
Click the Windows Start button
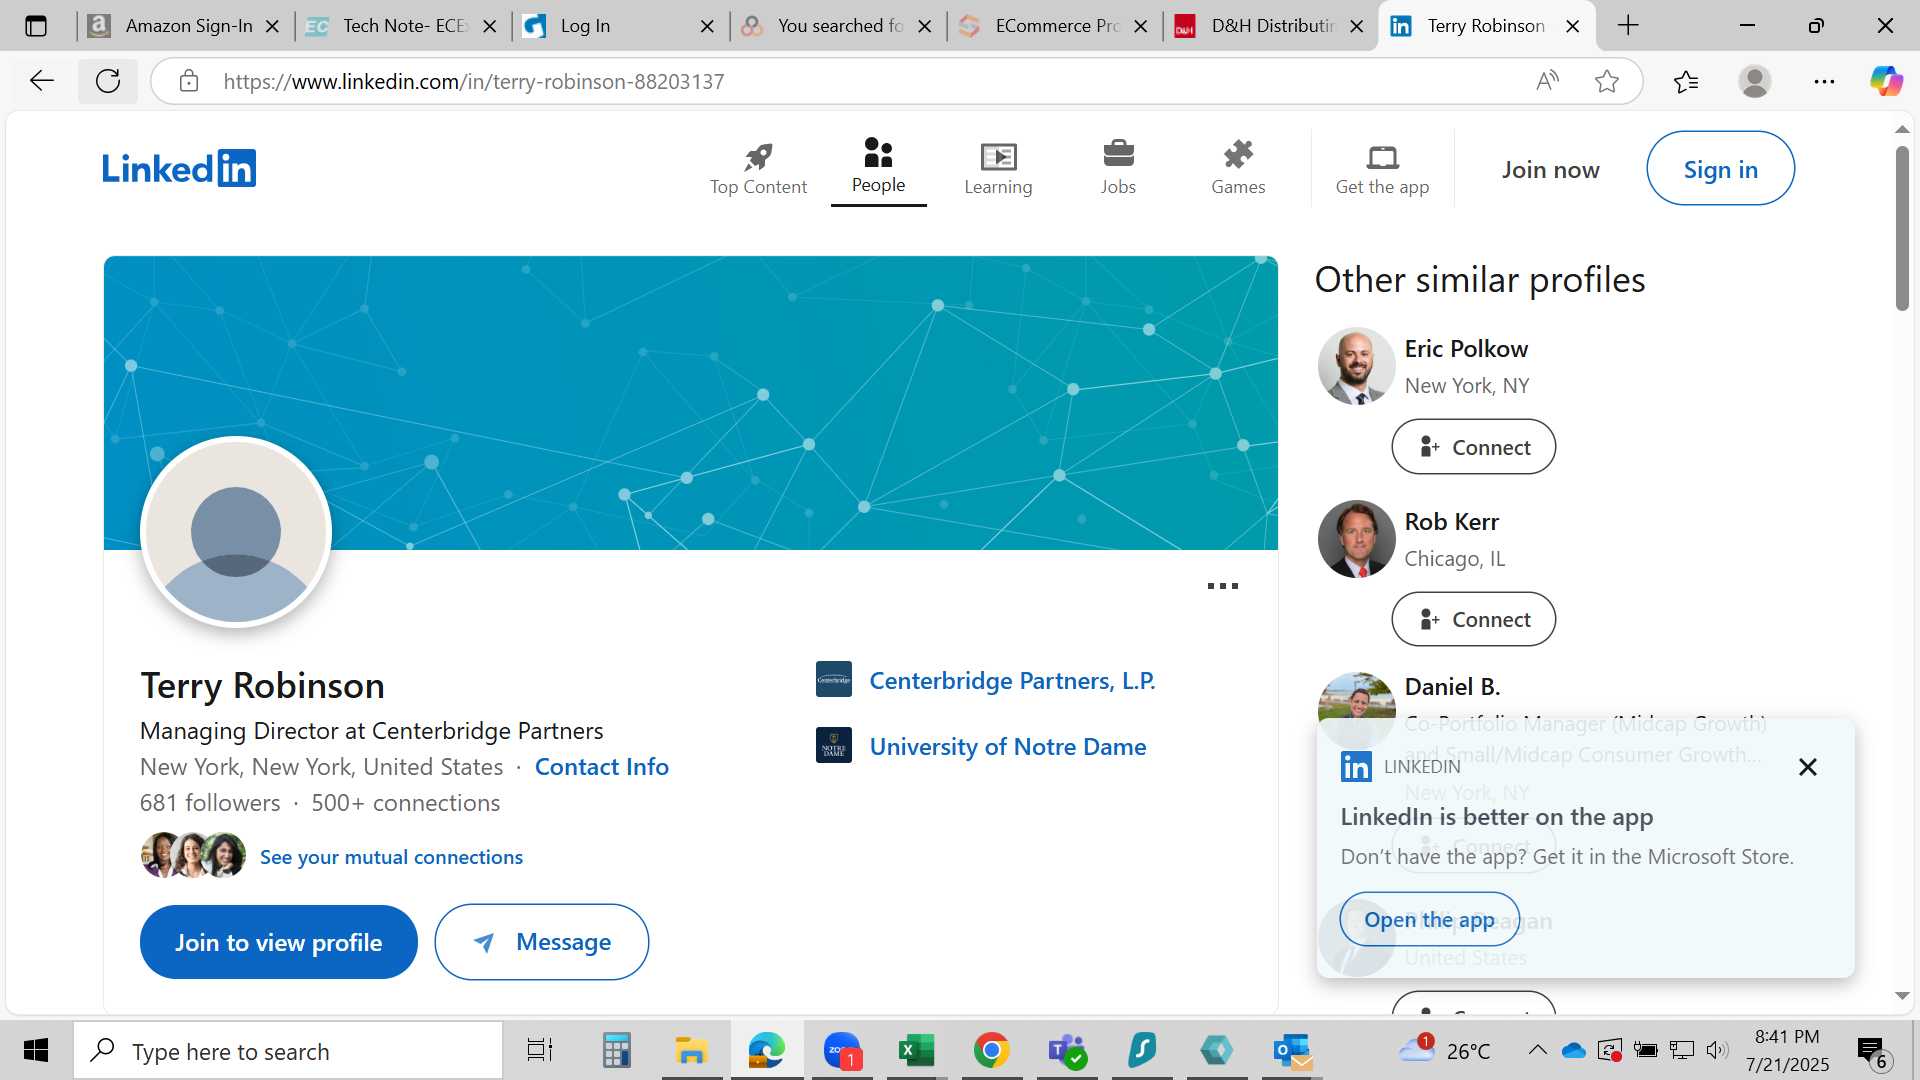click(x=36, y=1050)
